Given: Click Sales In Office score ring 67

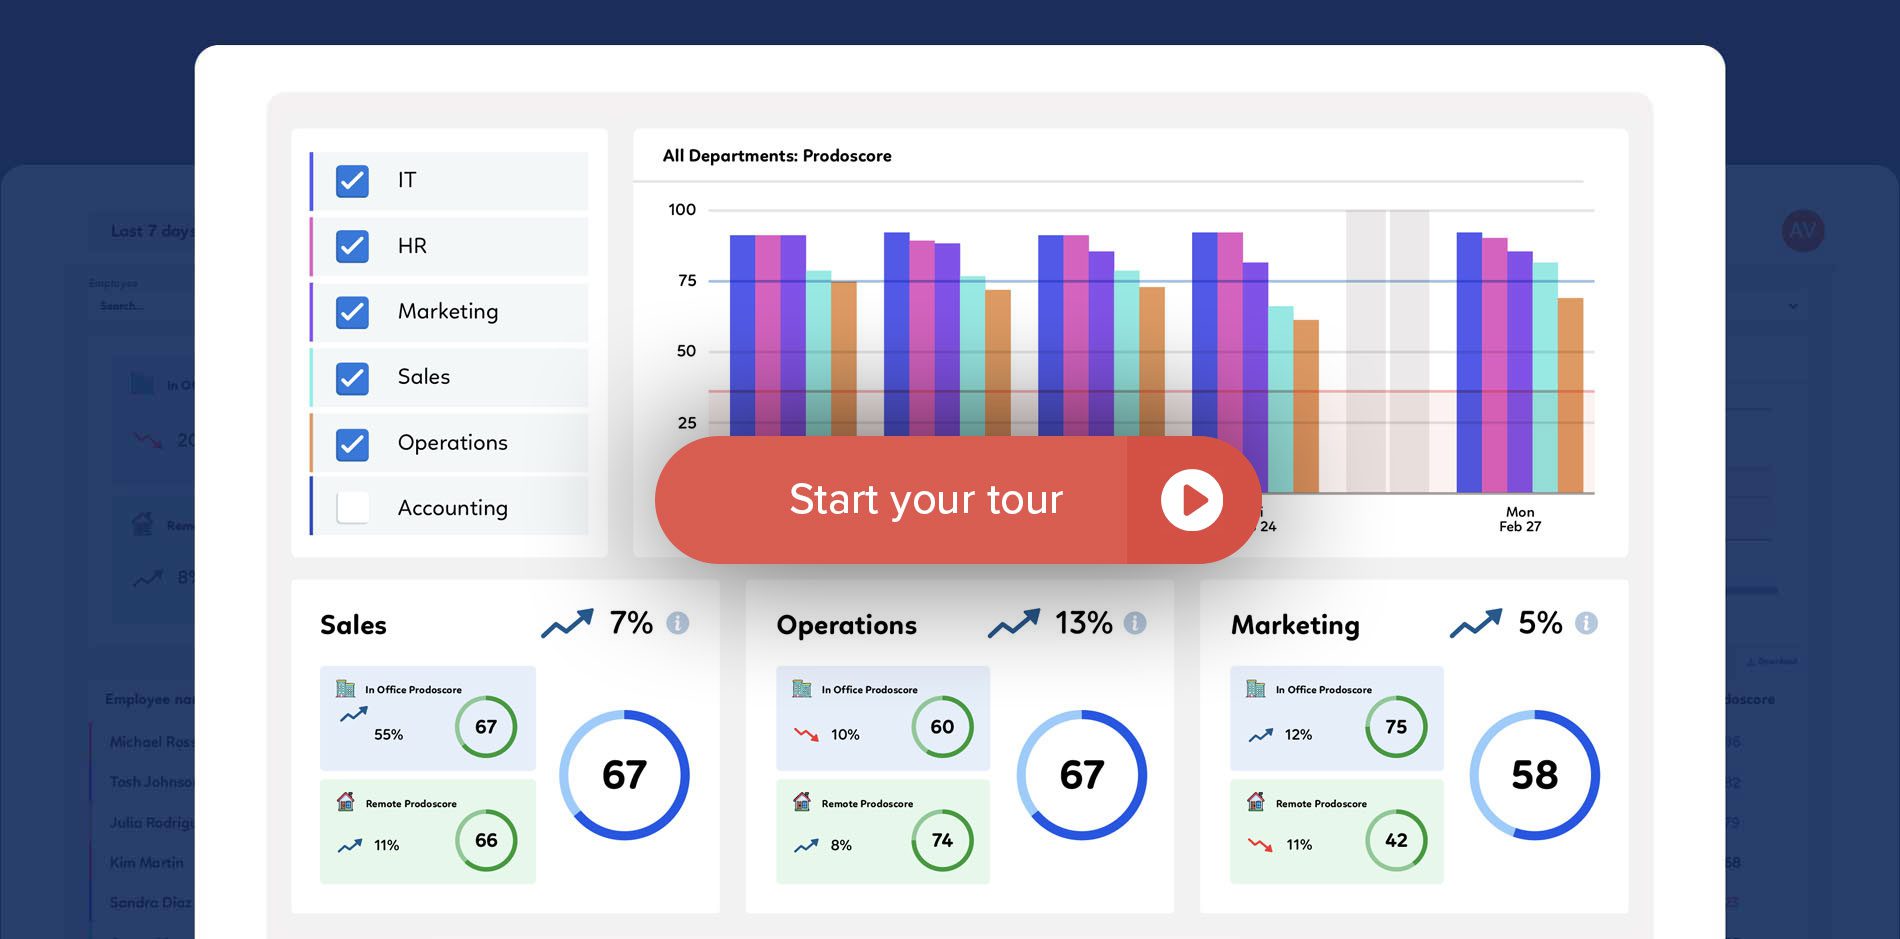Looking at the screenshot, I should (x=486, y=727).
